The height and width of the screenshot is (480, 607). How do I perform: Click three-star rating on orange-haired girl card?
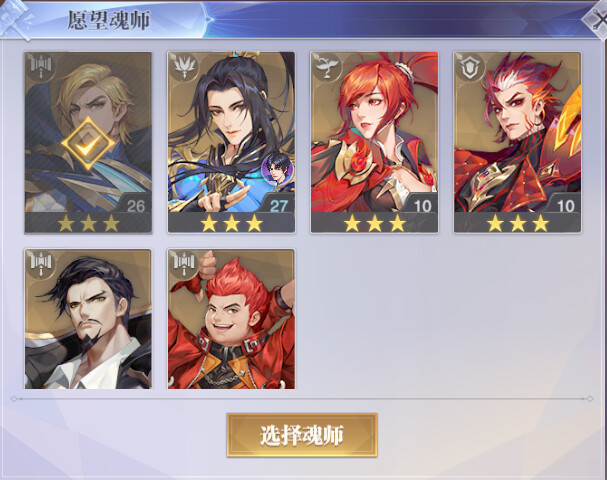click(x=374, y=223)
